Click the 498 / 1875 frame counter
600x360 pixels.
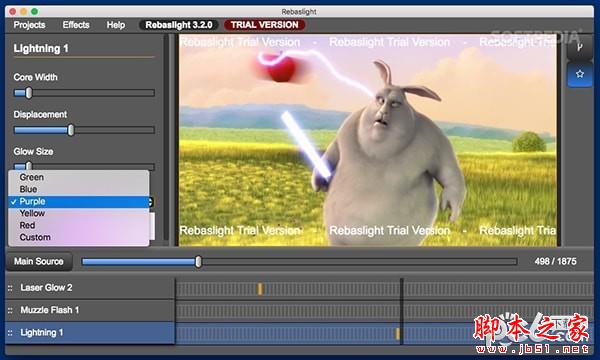(555, 261)
